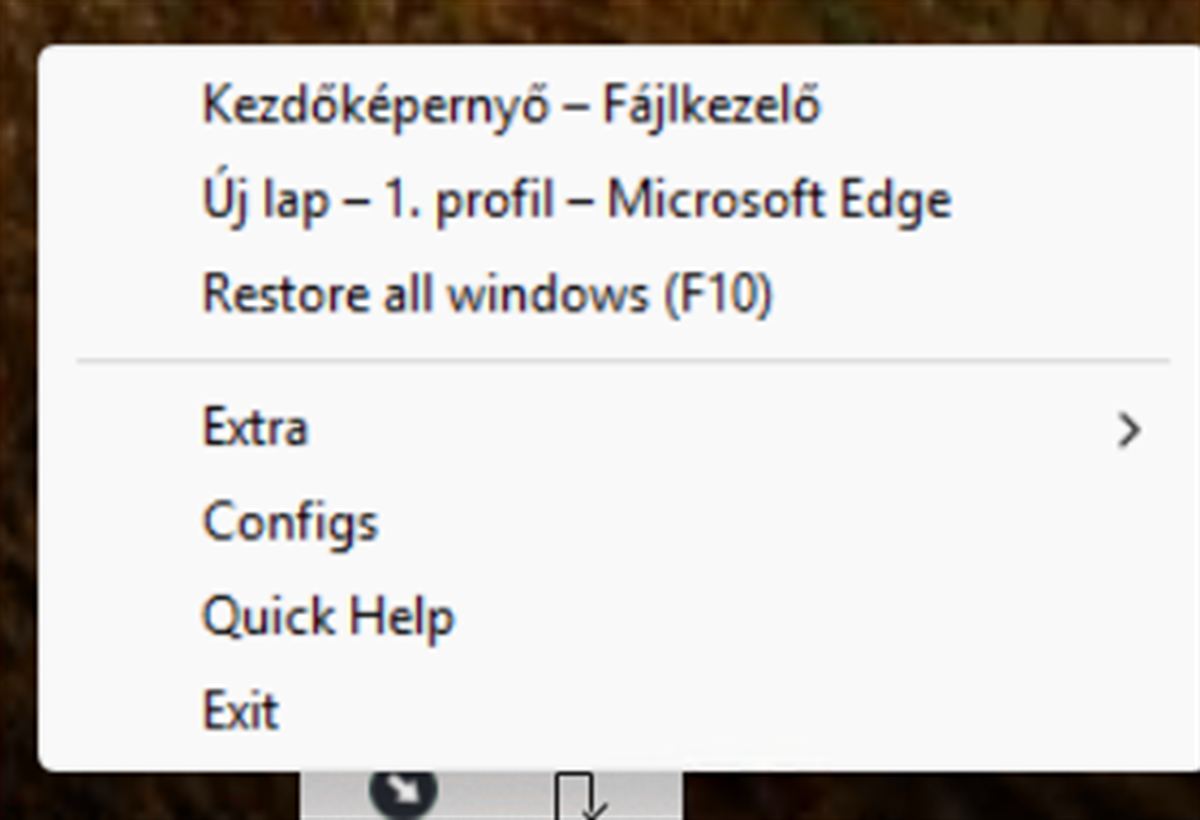Restore the Új lap Microsoft Edge window
1200x820 pixels.
(x=576, y=200)
